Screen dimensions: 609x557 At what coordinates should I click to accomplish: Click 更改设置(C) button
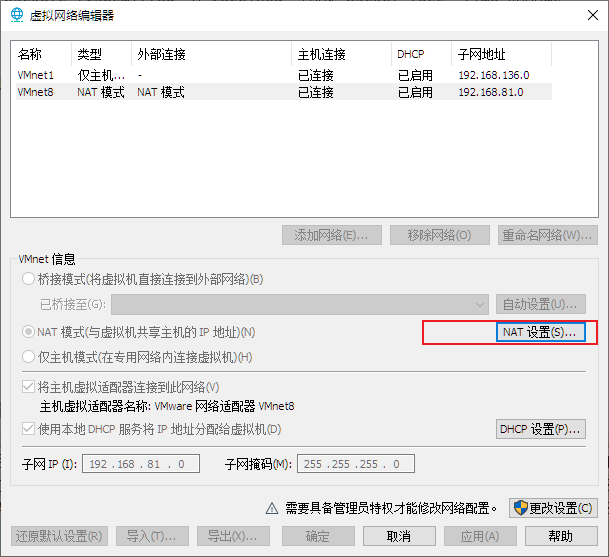tap(553, 508)
